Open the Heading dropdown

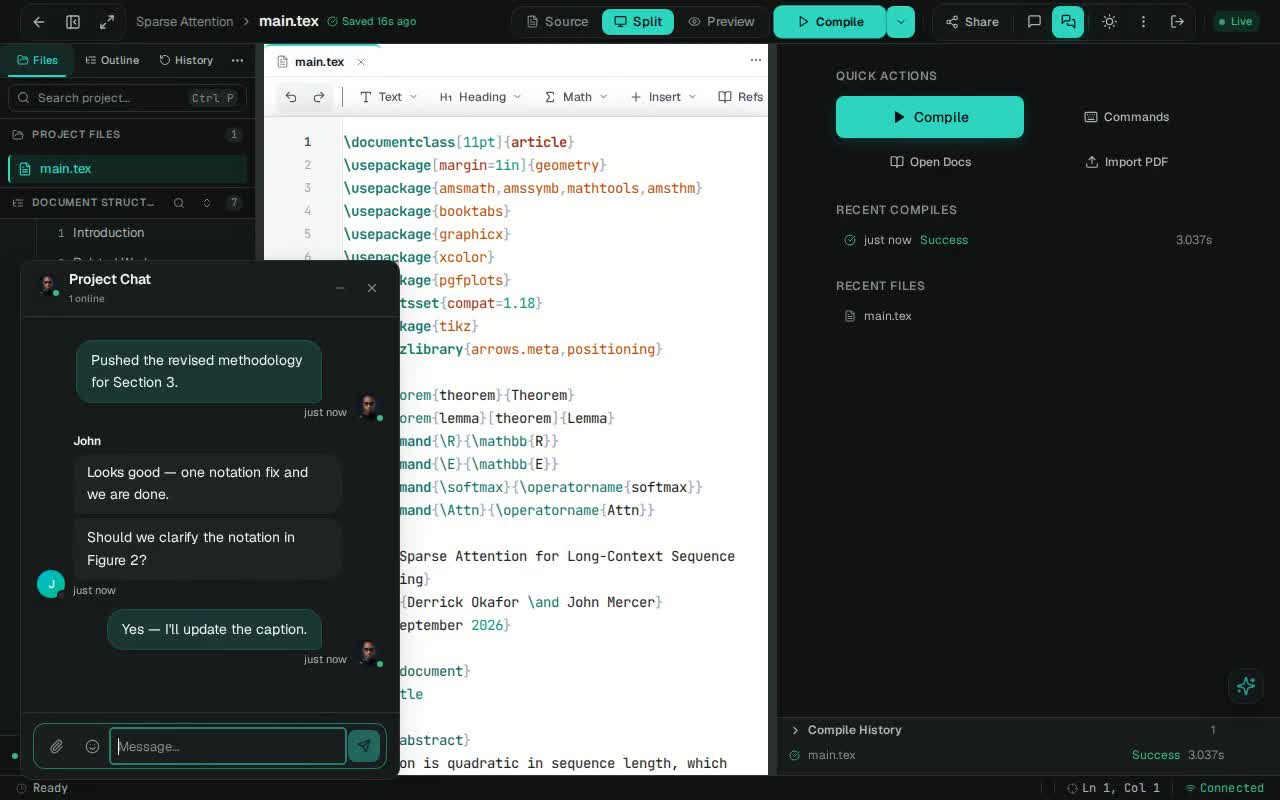pos(481,97)
